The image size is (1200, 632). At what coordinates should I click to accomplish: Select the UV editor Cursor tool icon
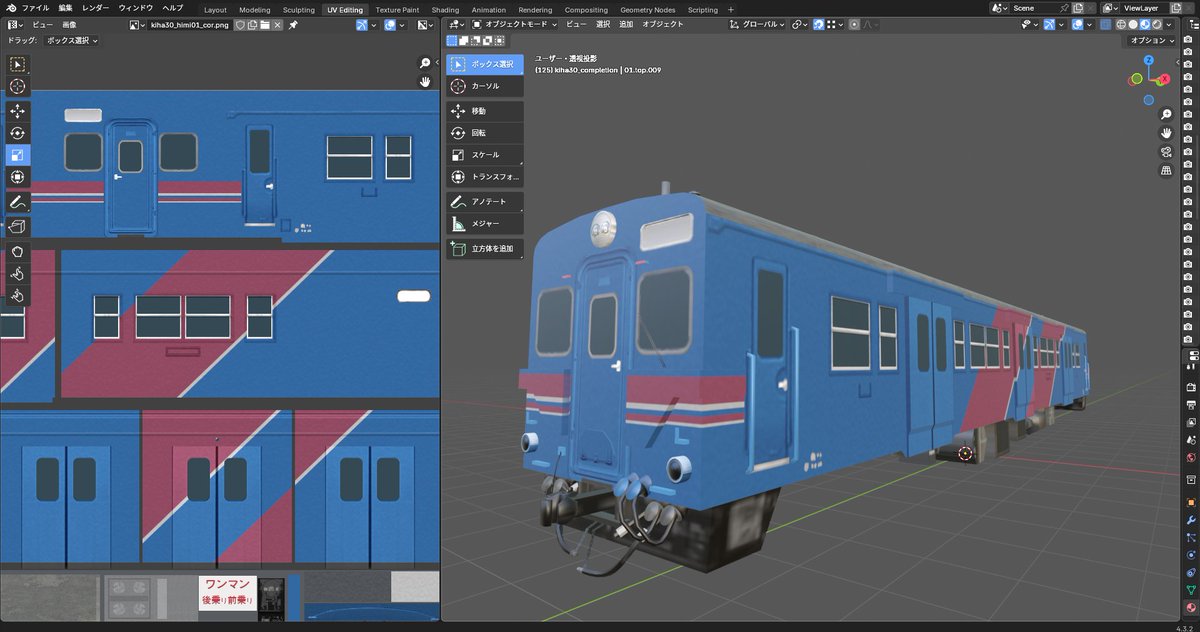click(x=18, y=86)
